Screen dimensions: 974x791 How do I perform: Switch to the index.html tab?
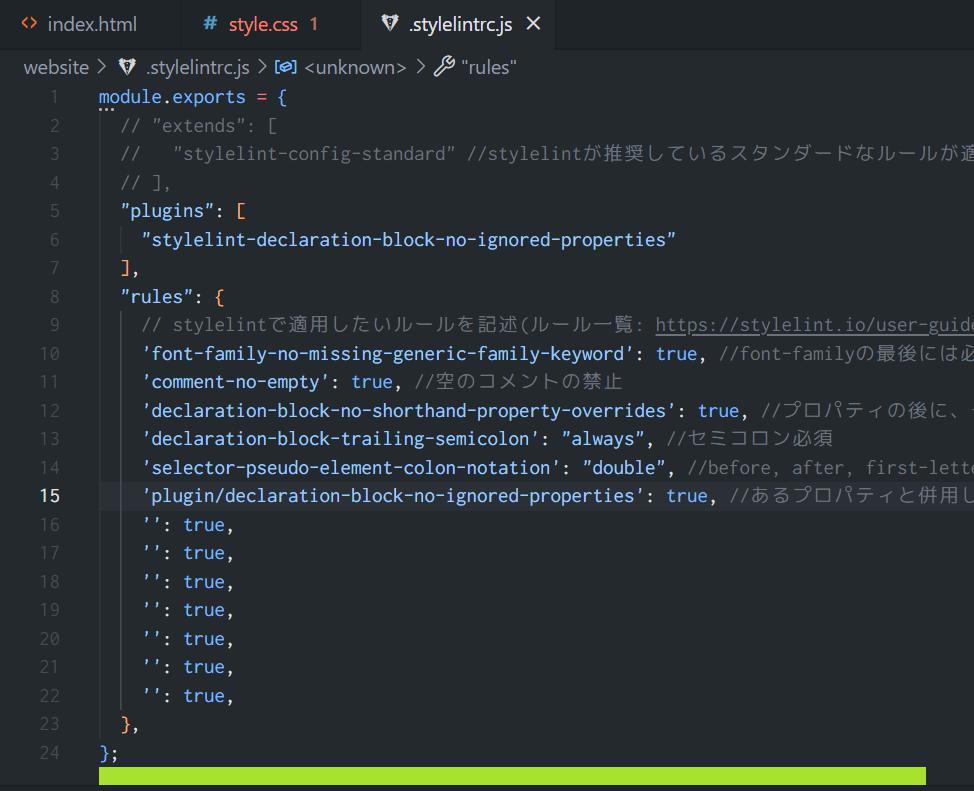tap(92, 23)
